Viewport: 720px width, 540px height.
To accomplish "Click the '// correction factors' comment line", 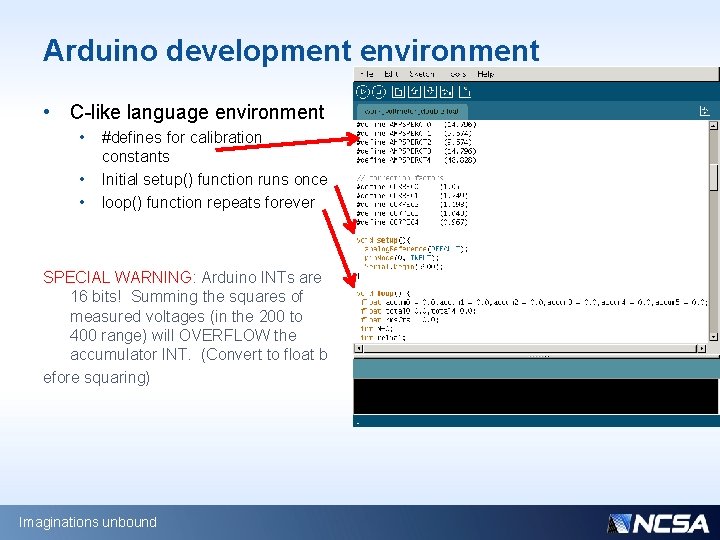I will 400,178.
